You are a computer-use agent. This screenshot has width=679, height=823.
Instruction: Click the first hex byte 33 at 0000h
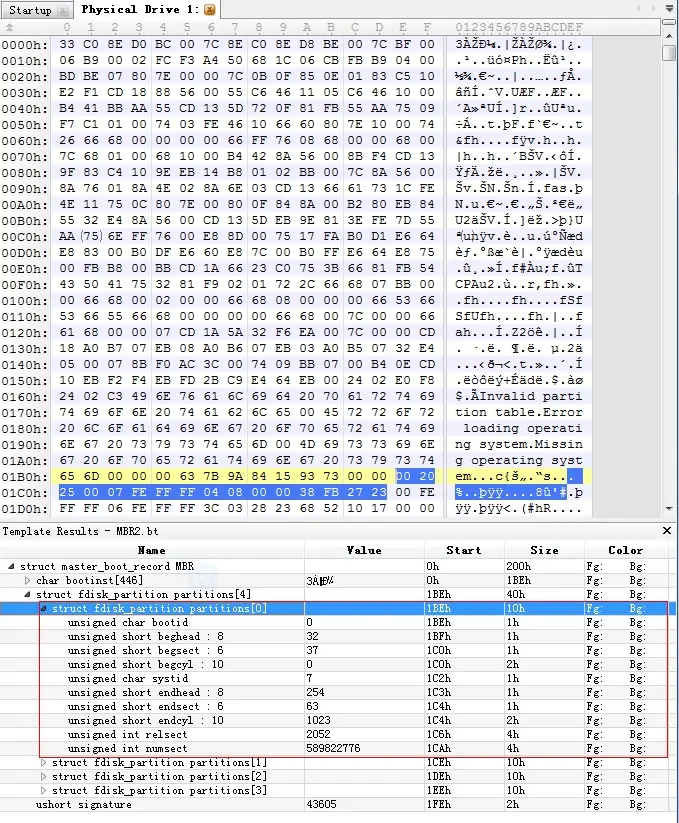tap(67, 45)
